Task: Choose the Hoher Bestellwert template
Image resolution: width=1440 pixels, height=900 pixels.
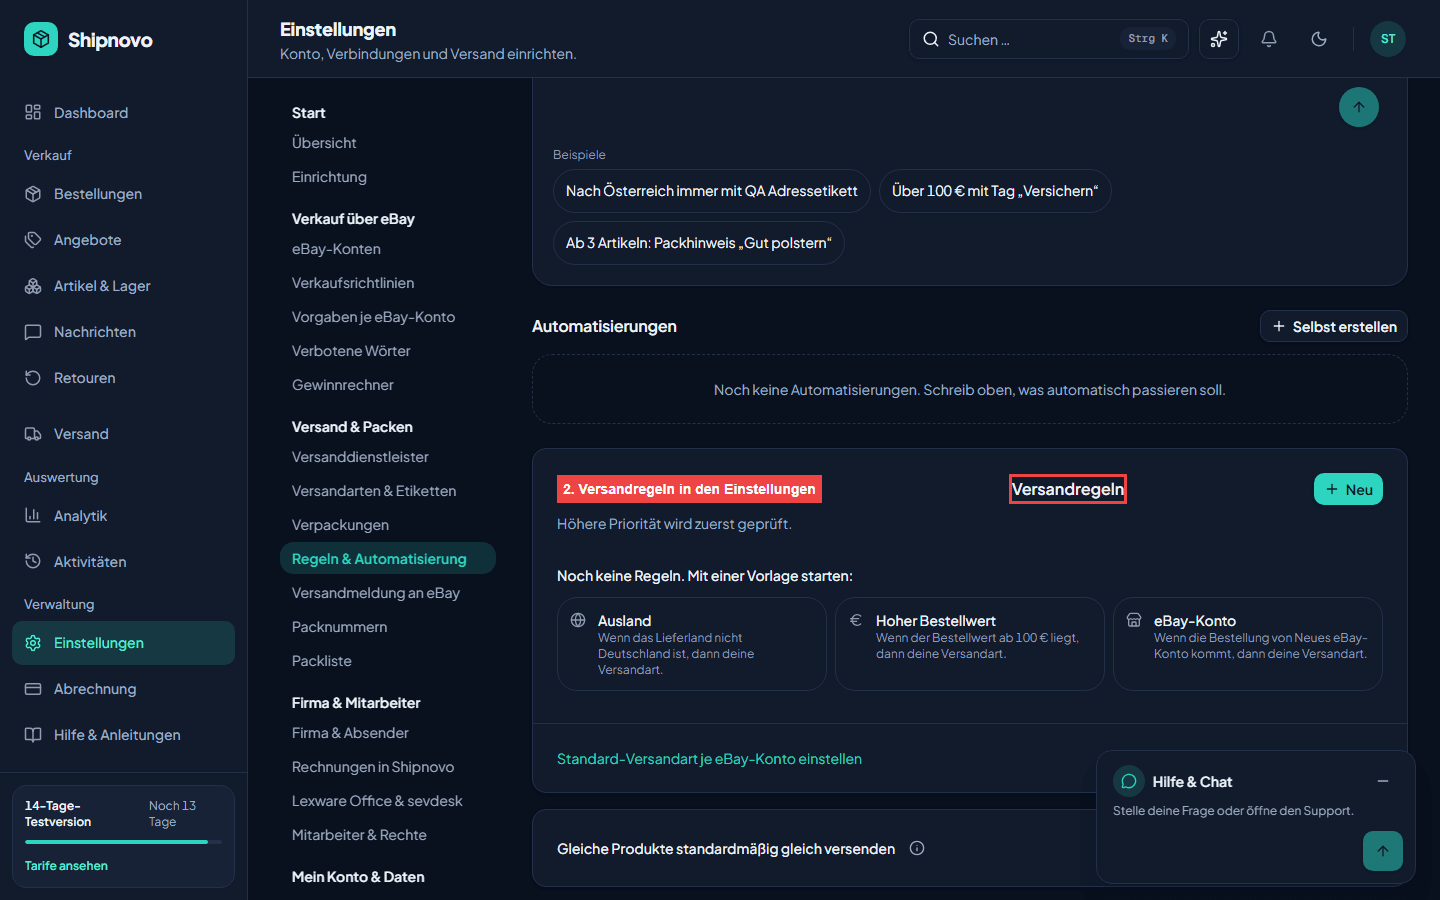Action: point(970,644)
